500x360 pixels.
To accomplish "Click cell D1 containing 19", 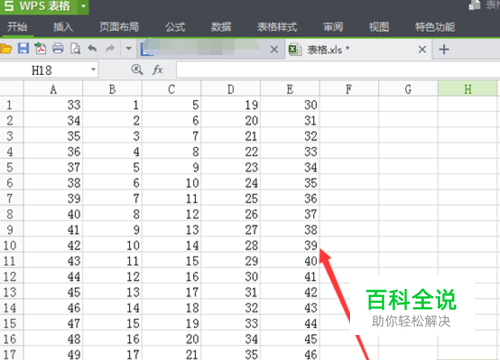I will pos(231,105).
